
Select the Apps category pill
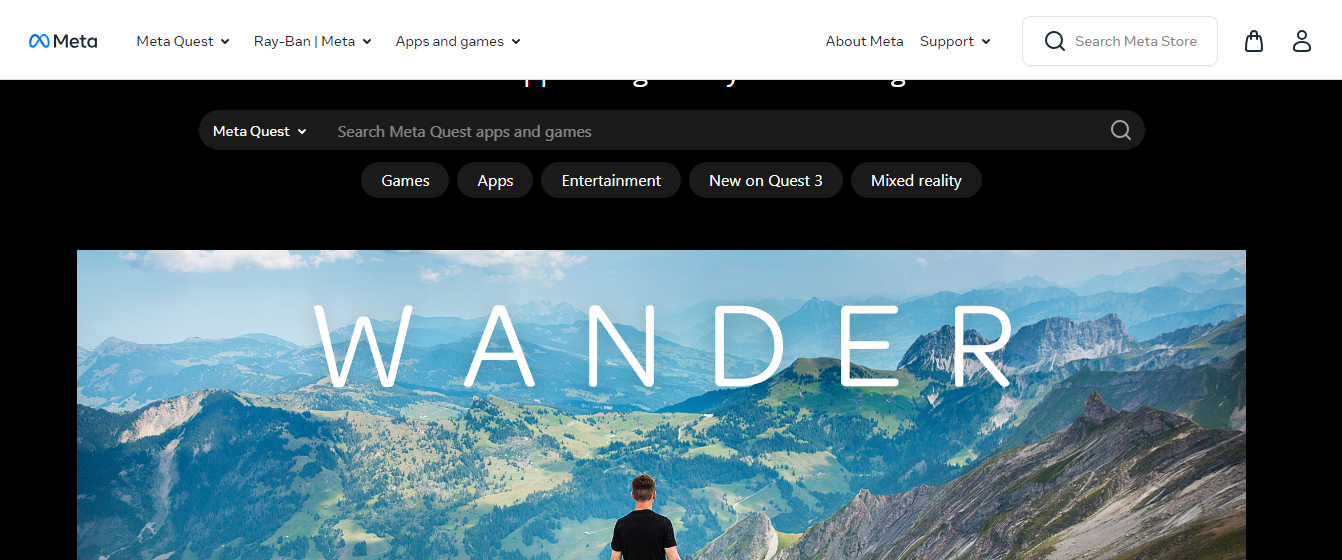click(x=495, y=180)
